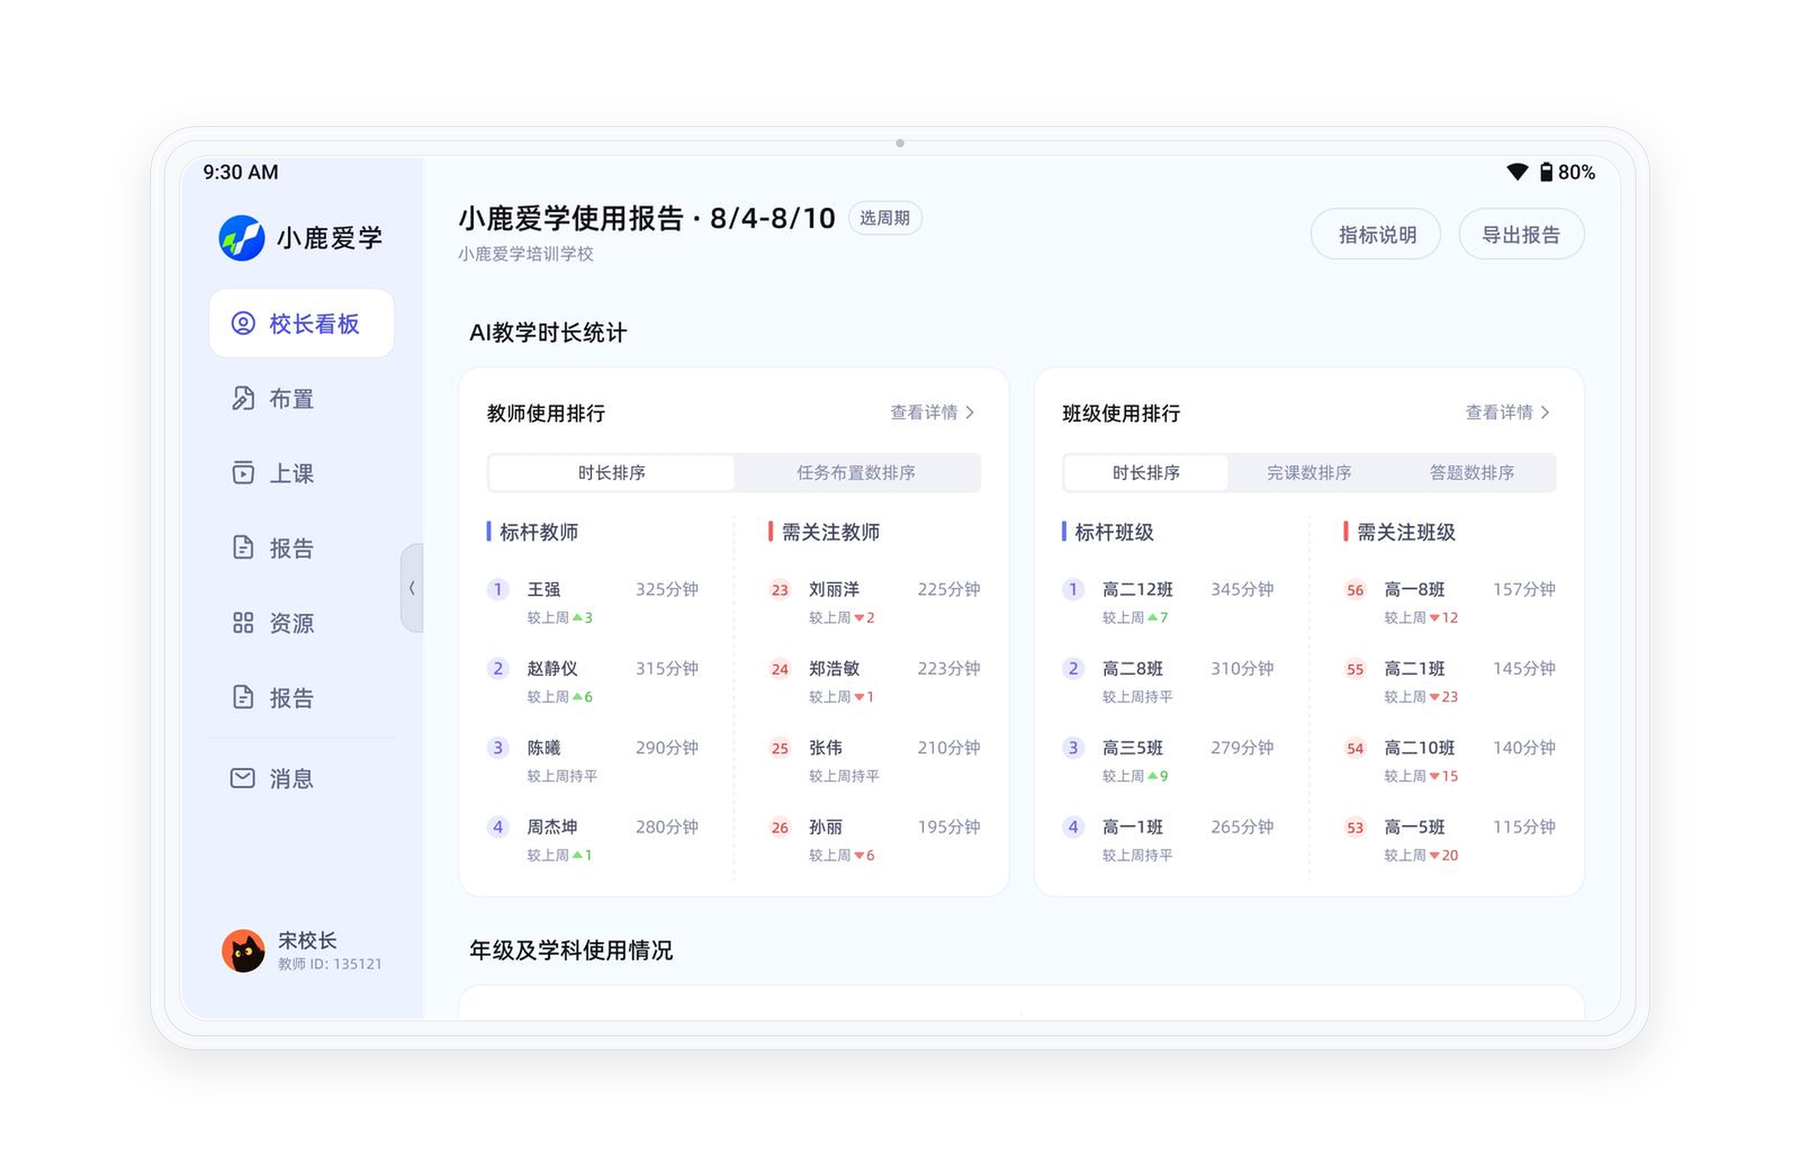
Task: Switch to 任务布置数排序 tab
Action: (856, 472)
